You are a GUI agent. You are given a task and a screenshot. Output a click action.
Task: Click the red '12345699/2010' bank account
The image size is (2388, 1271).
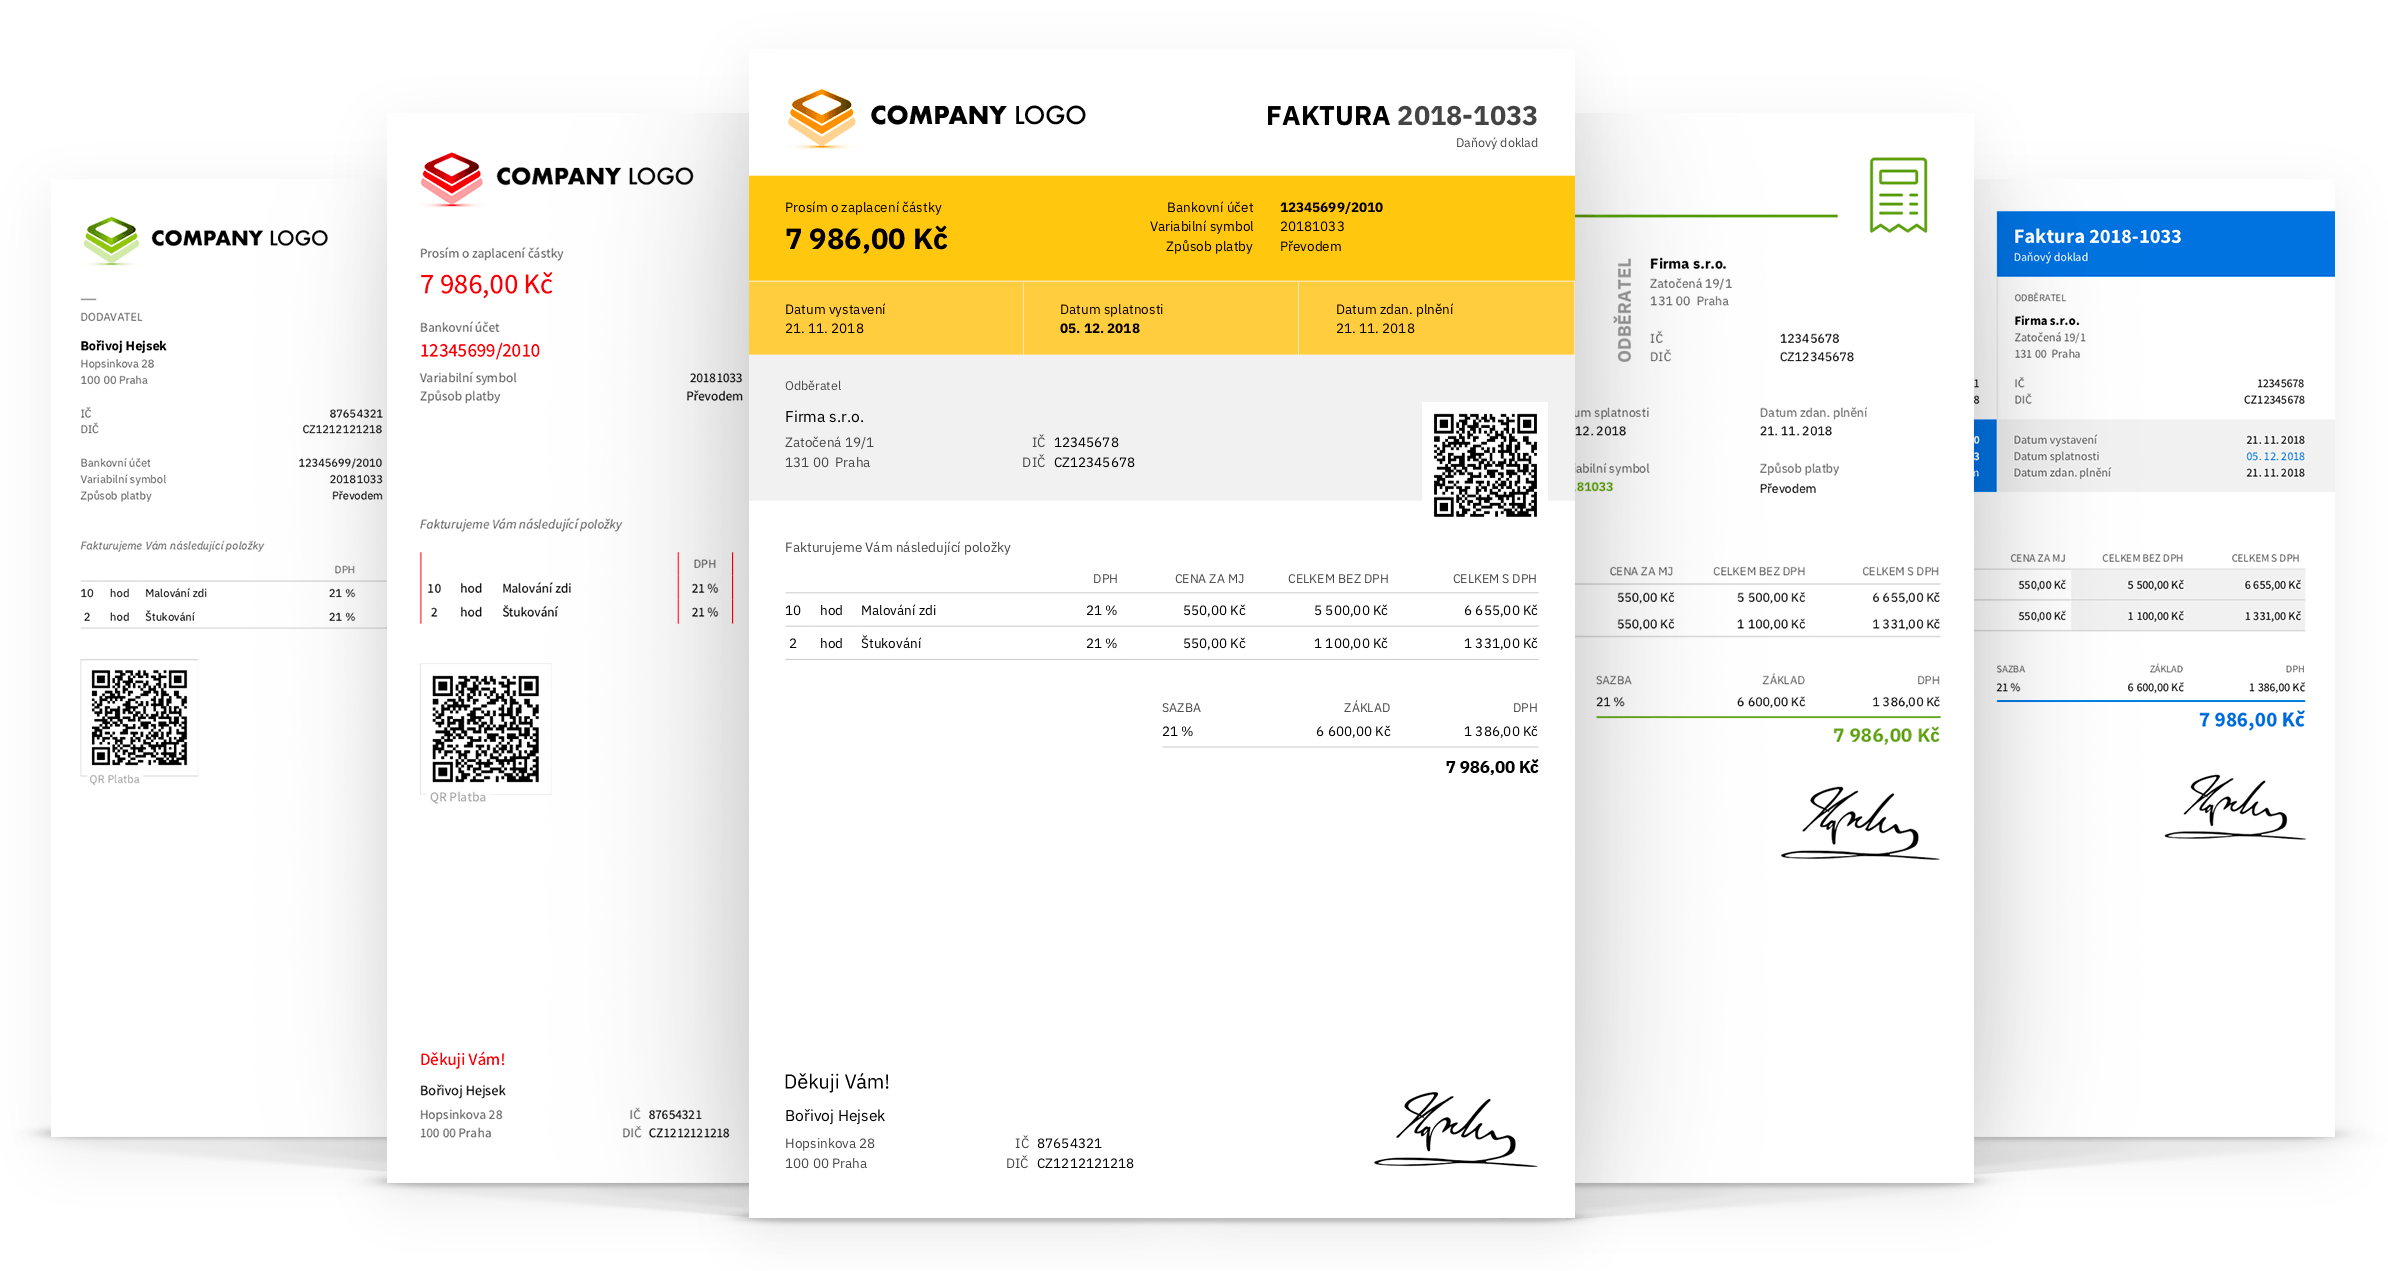coord(480,351)
